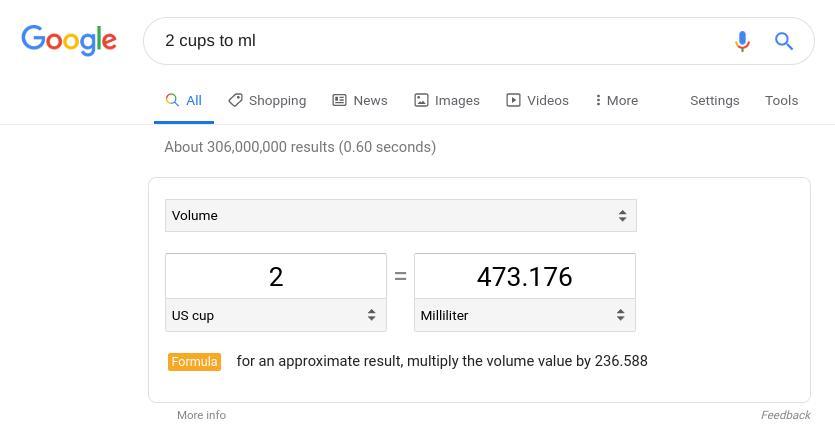Click the input value field showing 2
Image resolution: width=835 pixels, height=429 pixels.
point(275,276)
